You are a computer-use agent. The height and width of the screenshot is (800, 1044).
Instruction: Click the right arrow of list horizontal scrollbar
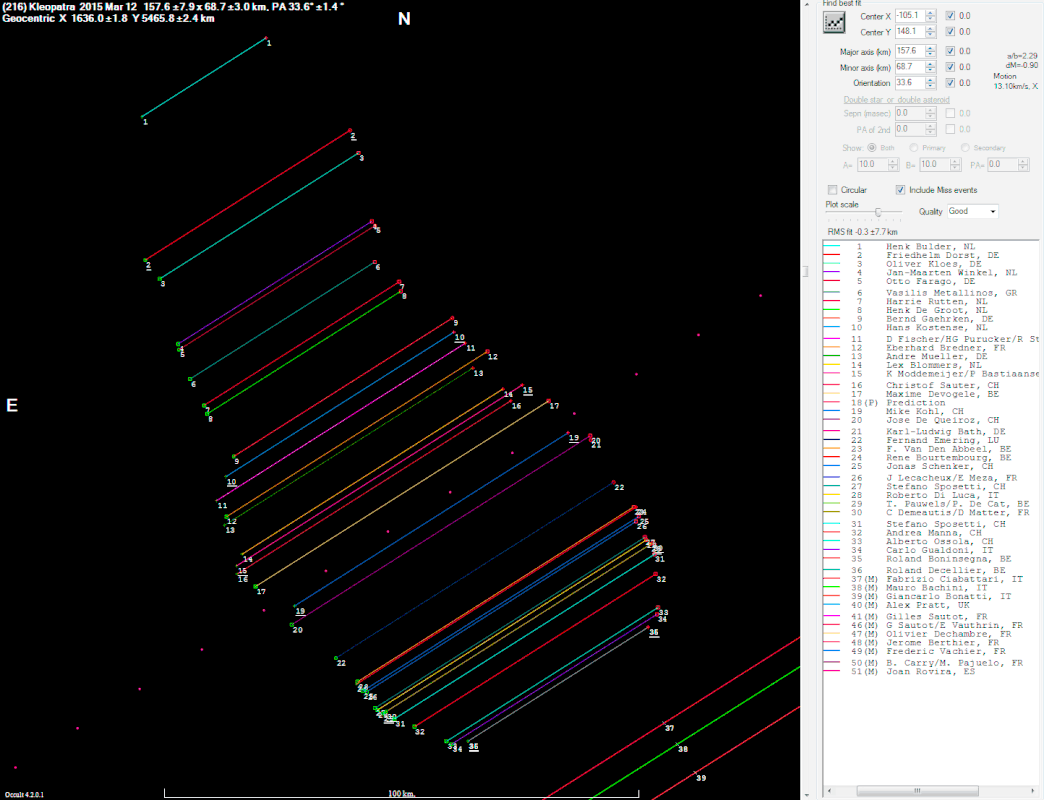[x=1032, y=791]
